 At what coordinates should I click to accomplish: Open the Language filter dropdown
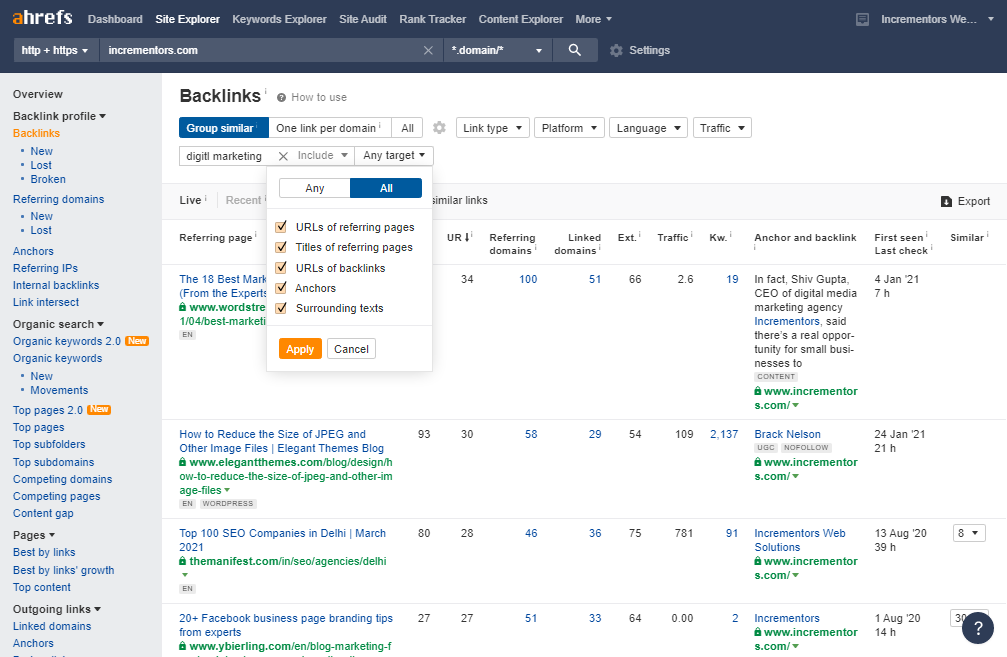pos(649,128)
